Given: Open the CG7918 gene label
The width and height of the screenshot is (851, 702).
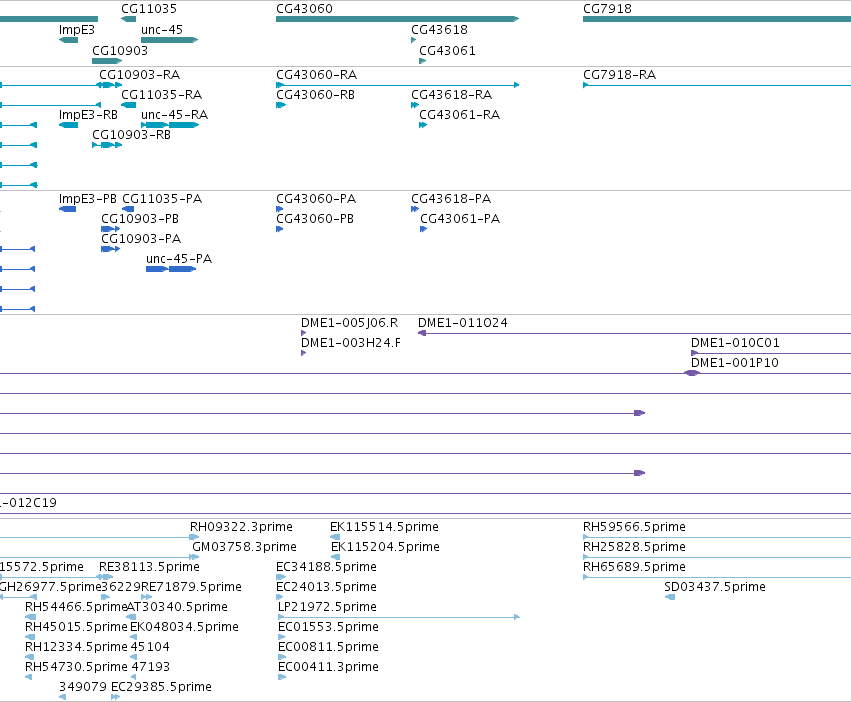Looking at the screenshot, I should tap(607, 9).
